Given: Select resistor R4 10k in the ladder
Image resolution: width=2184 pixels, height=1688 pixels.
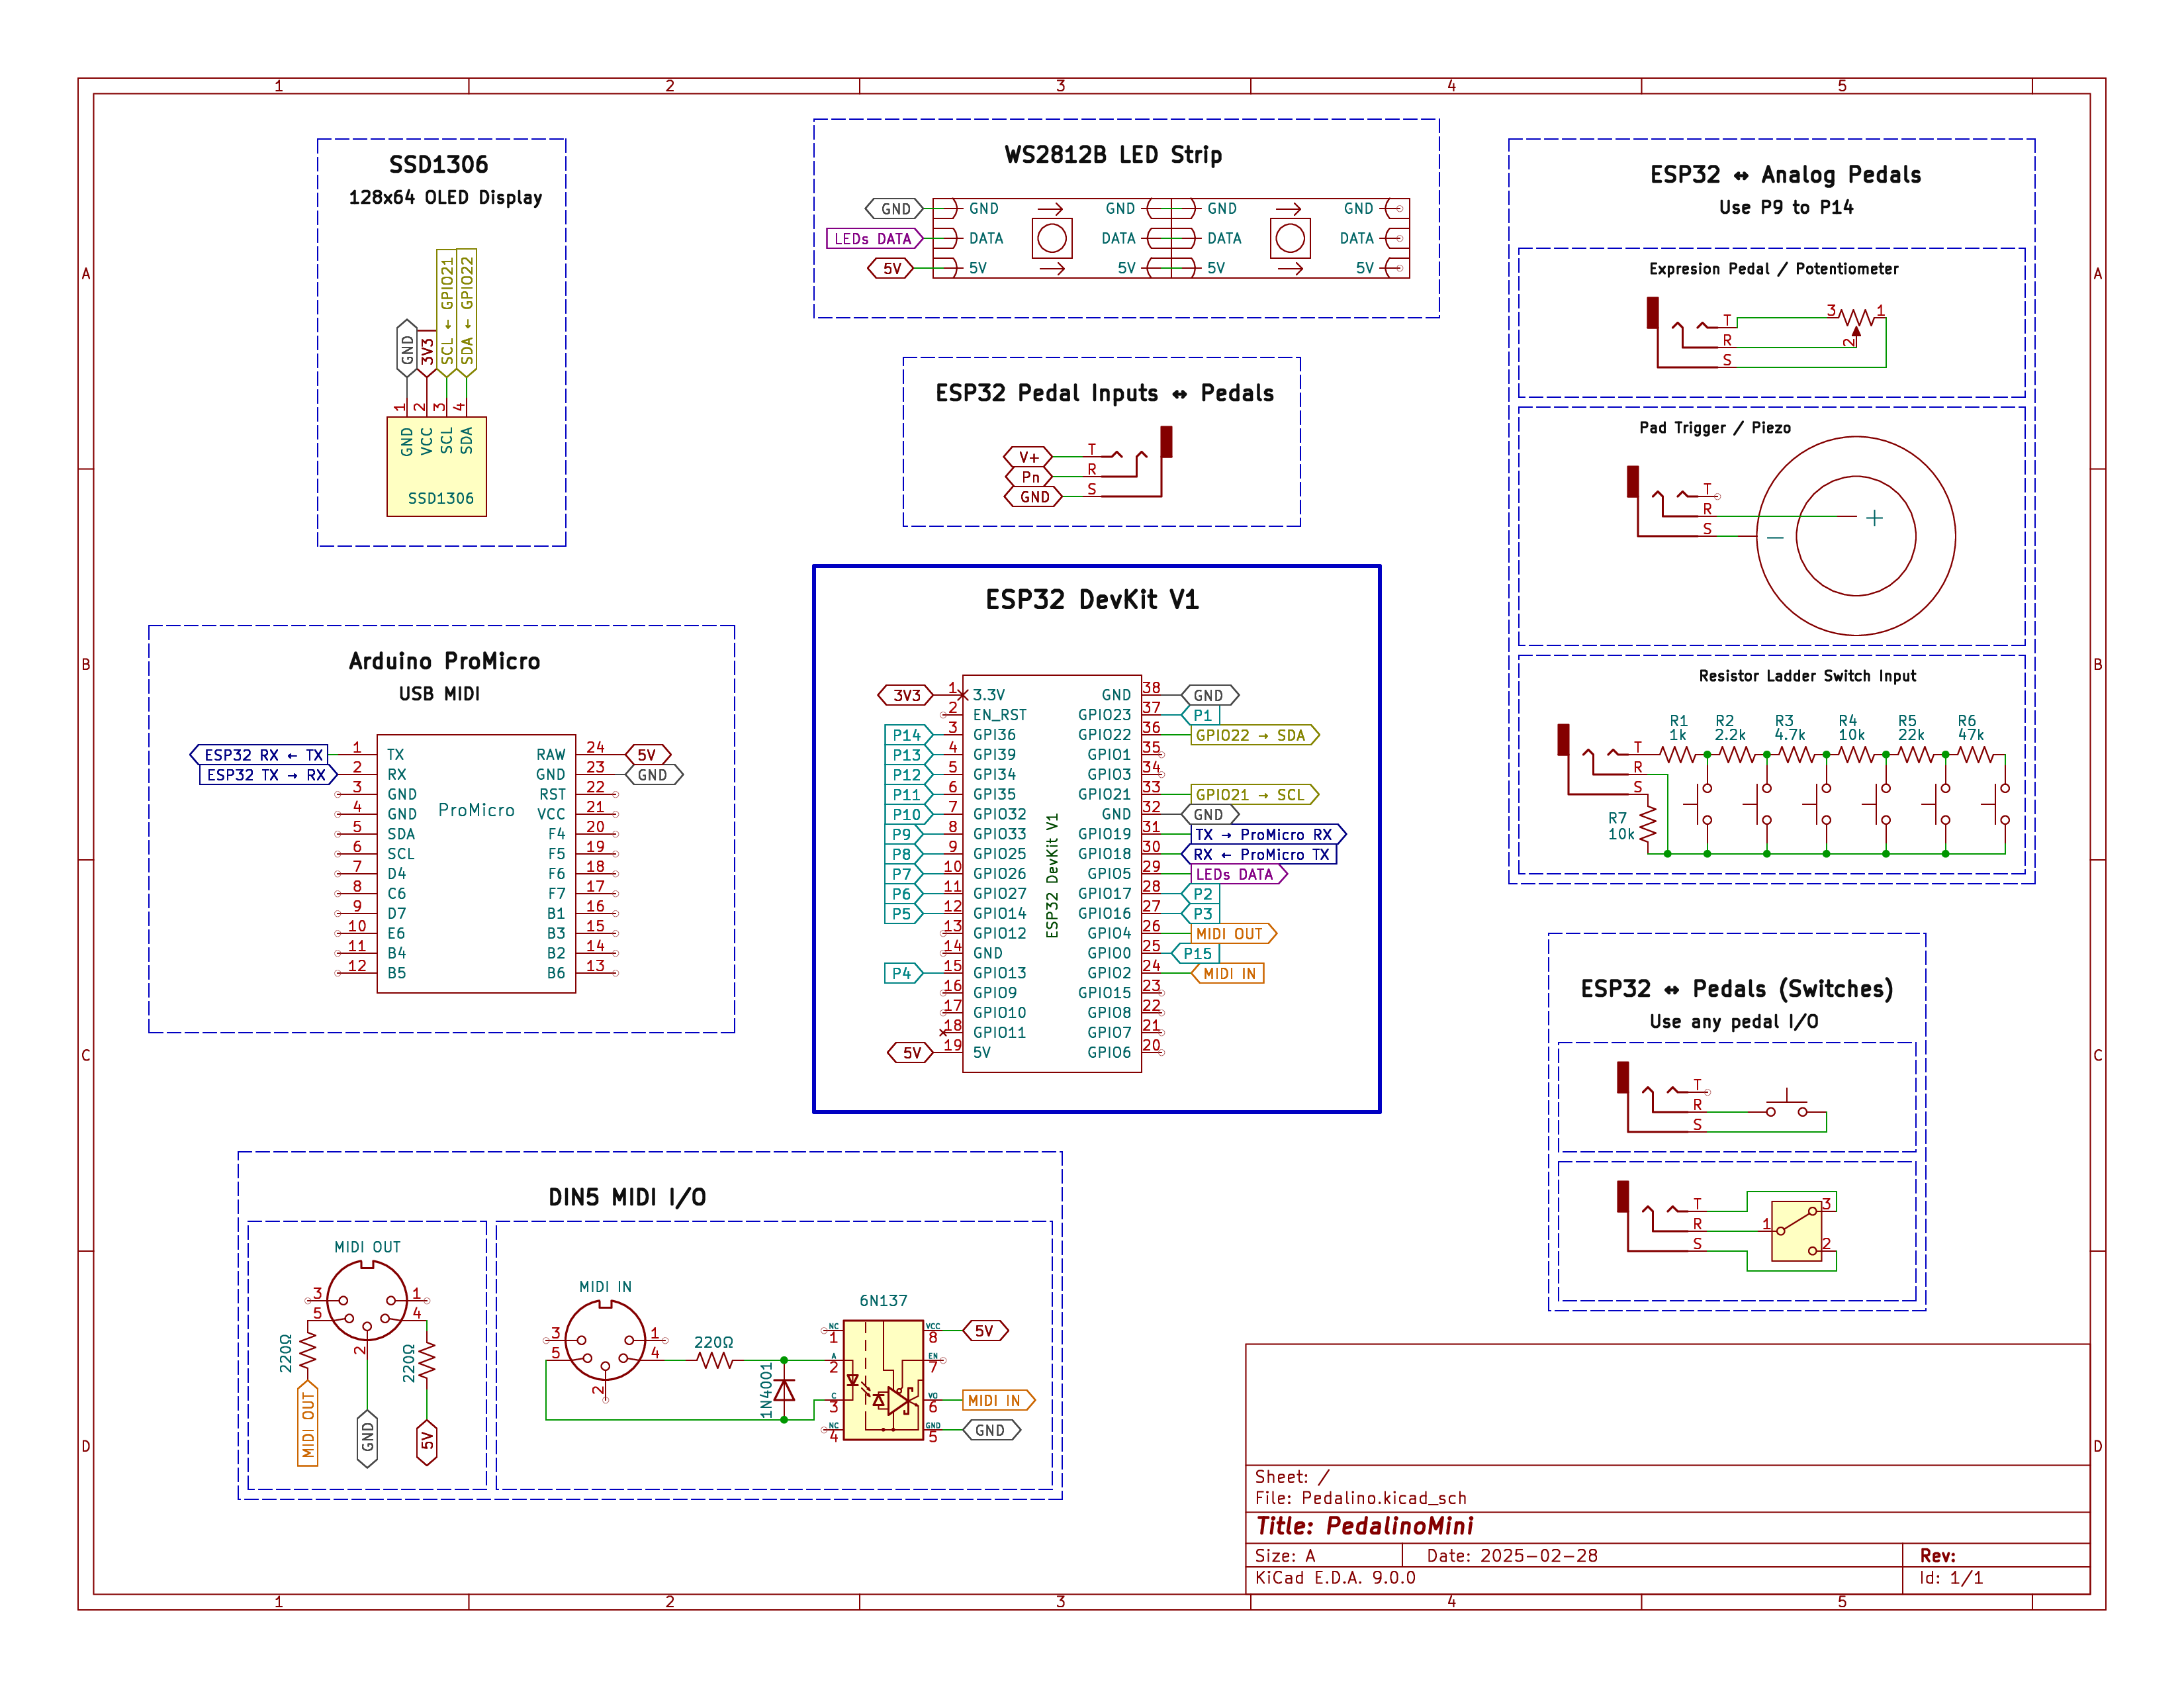Looking at the screenshot, I should click(1857, 755).
